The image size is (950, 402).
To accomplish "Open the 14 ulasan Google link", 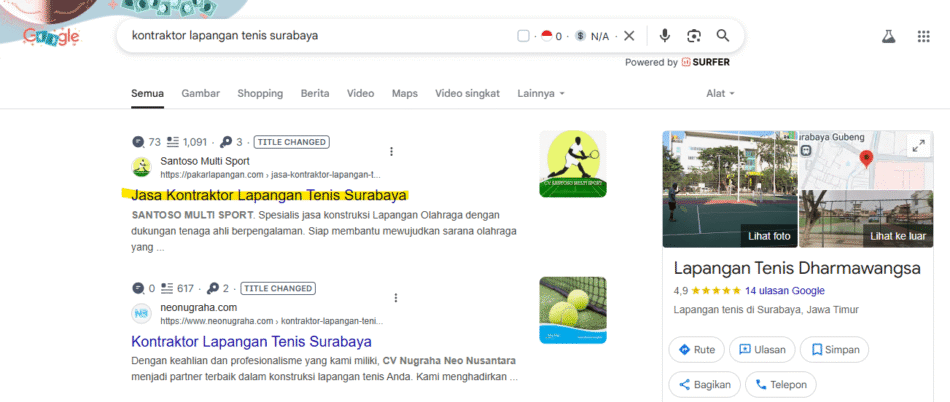I will 784,290.
